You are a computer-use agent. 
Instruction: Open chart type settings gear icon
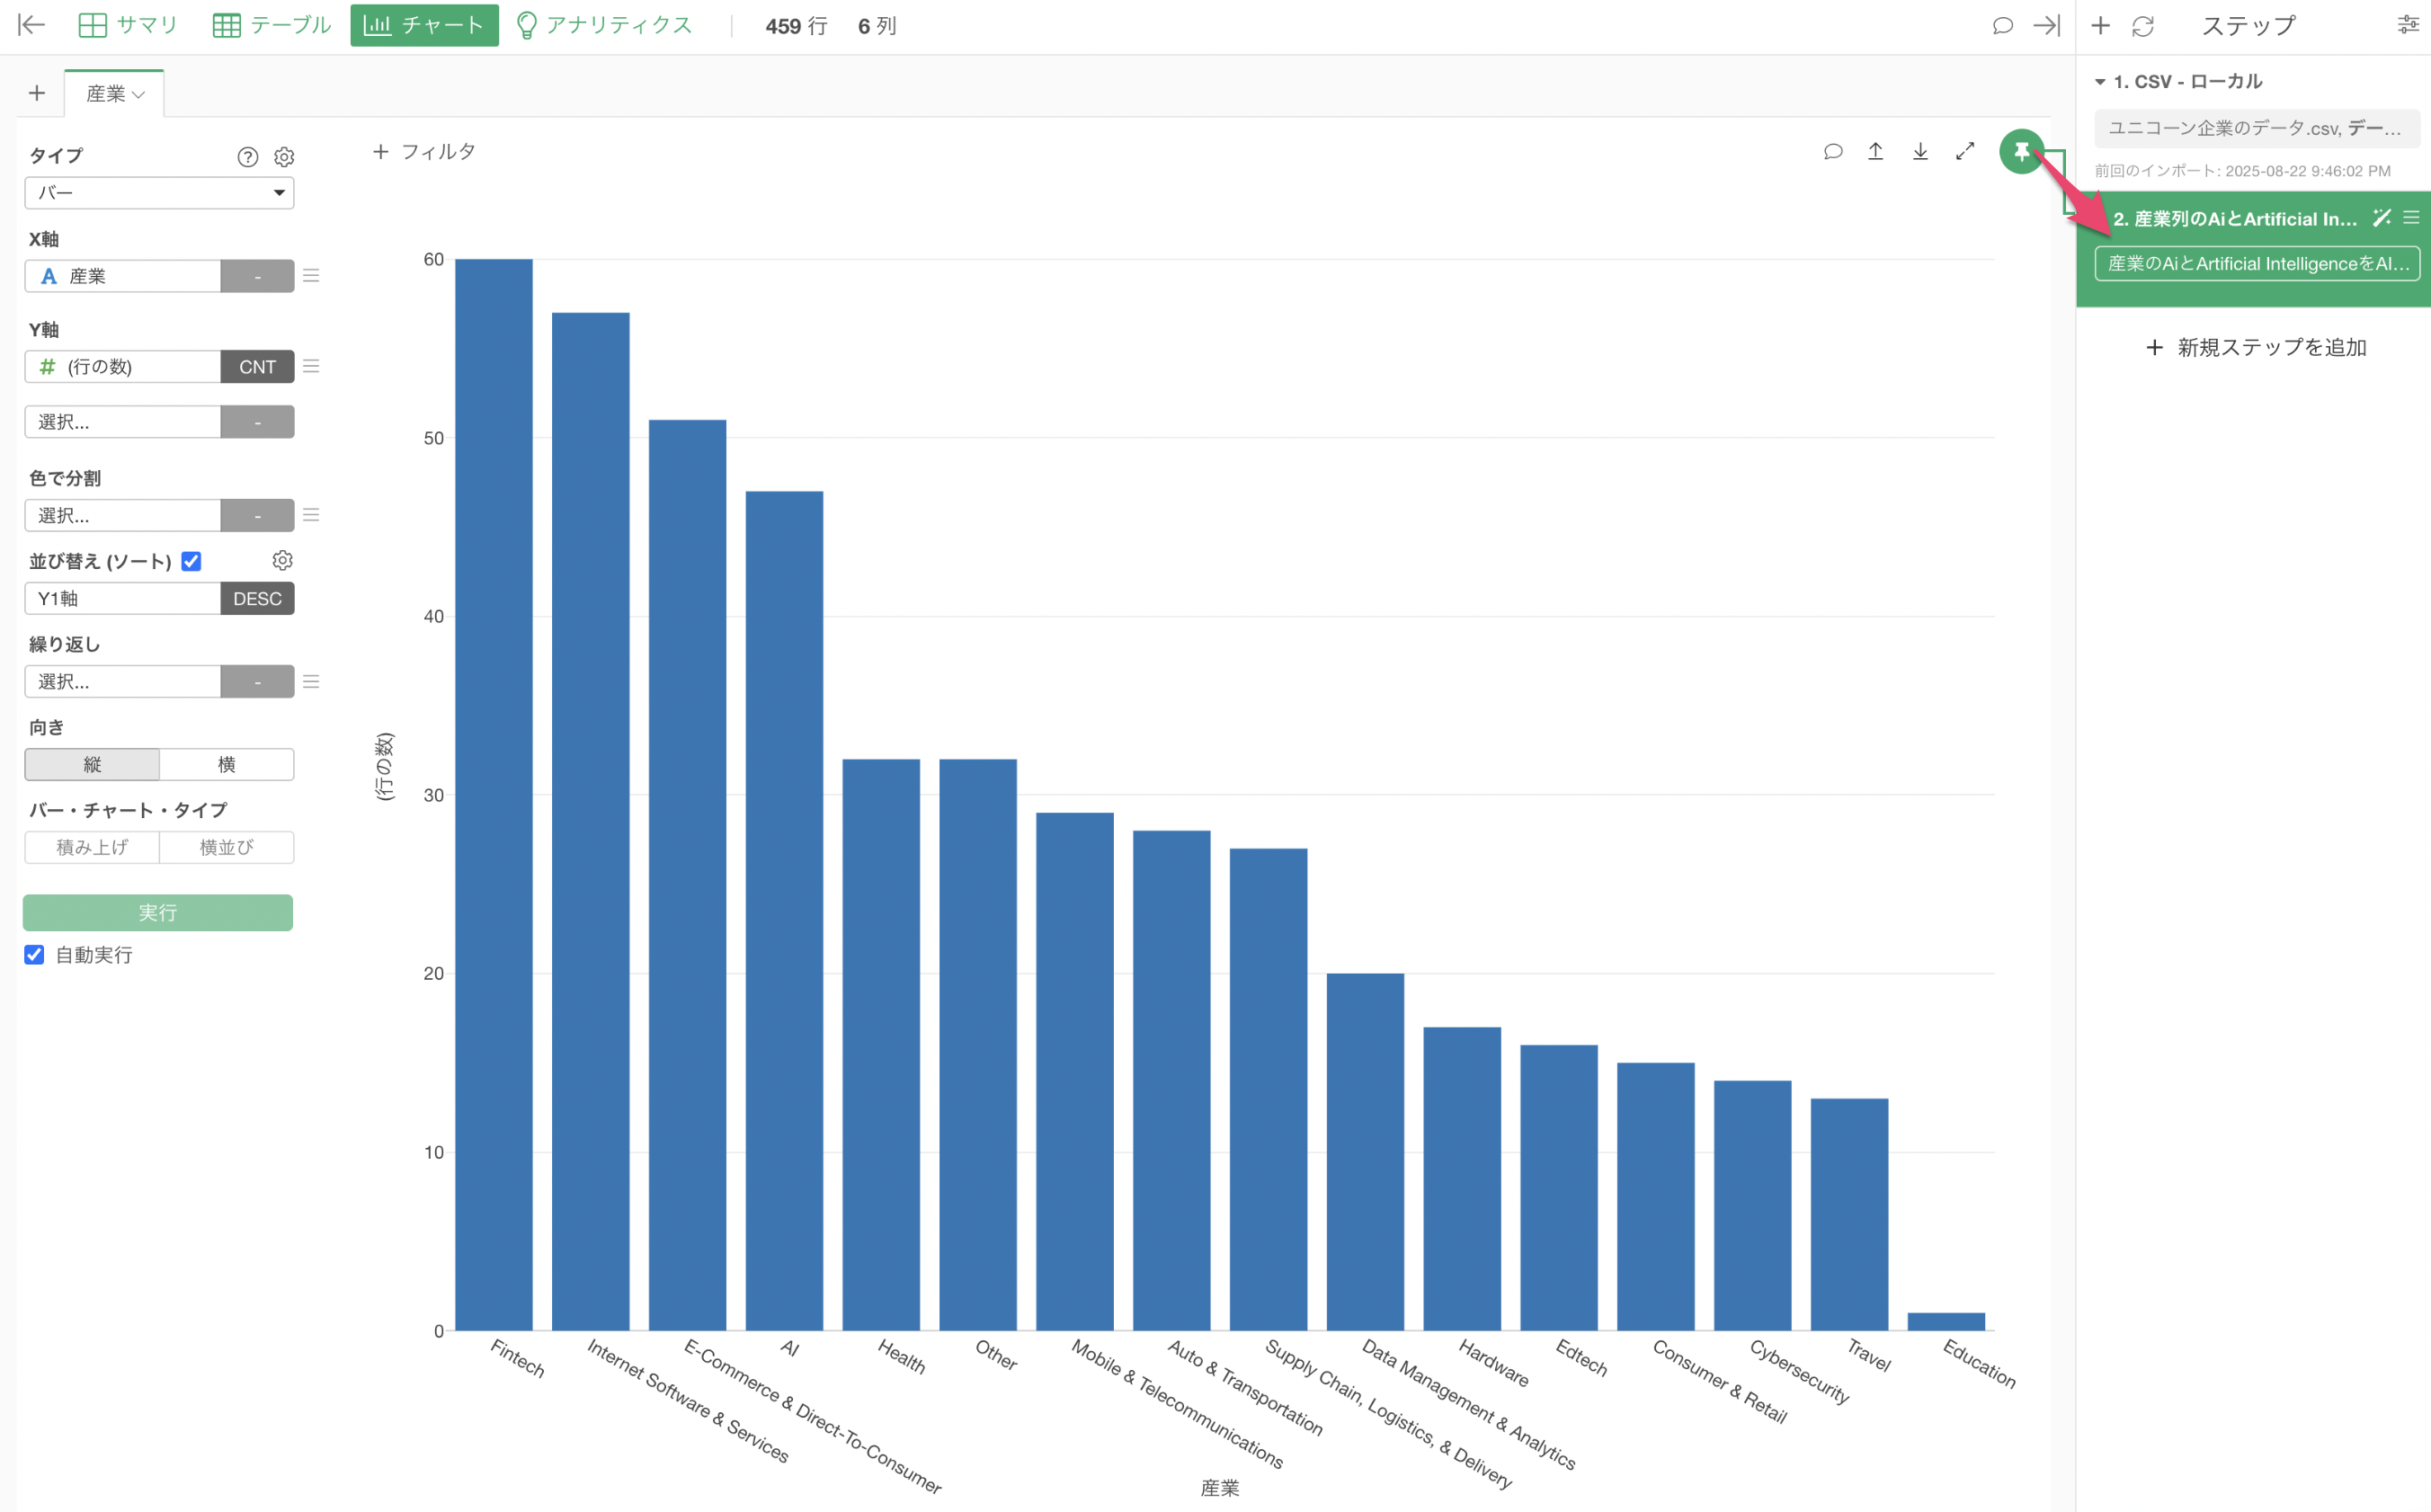point(284,157)
